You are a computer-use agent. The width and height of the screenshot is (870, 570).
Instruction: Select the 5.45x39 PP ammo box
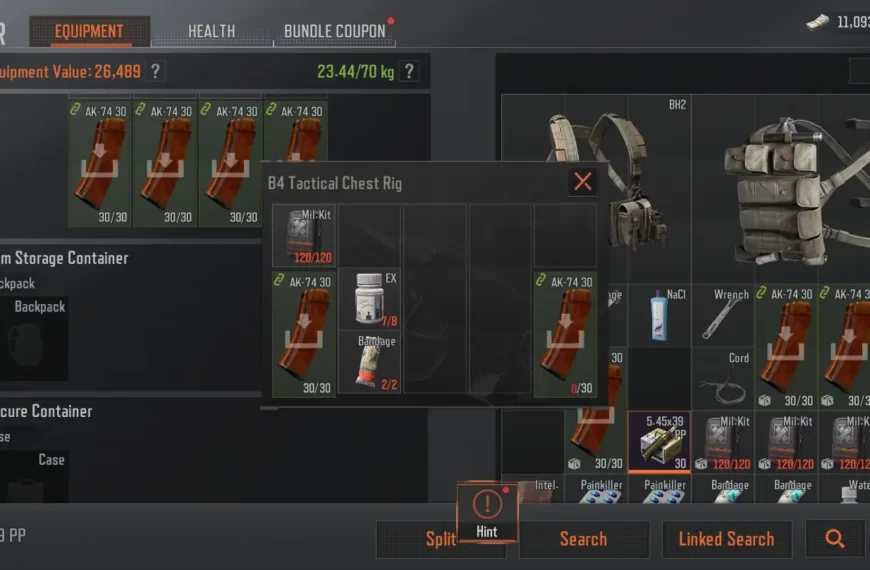coord(660,442)
